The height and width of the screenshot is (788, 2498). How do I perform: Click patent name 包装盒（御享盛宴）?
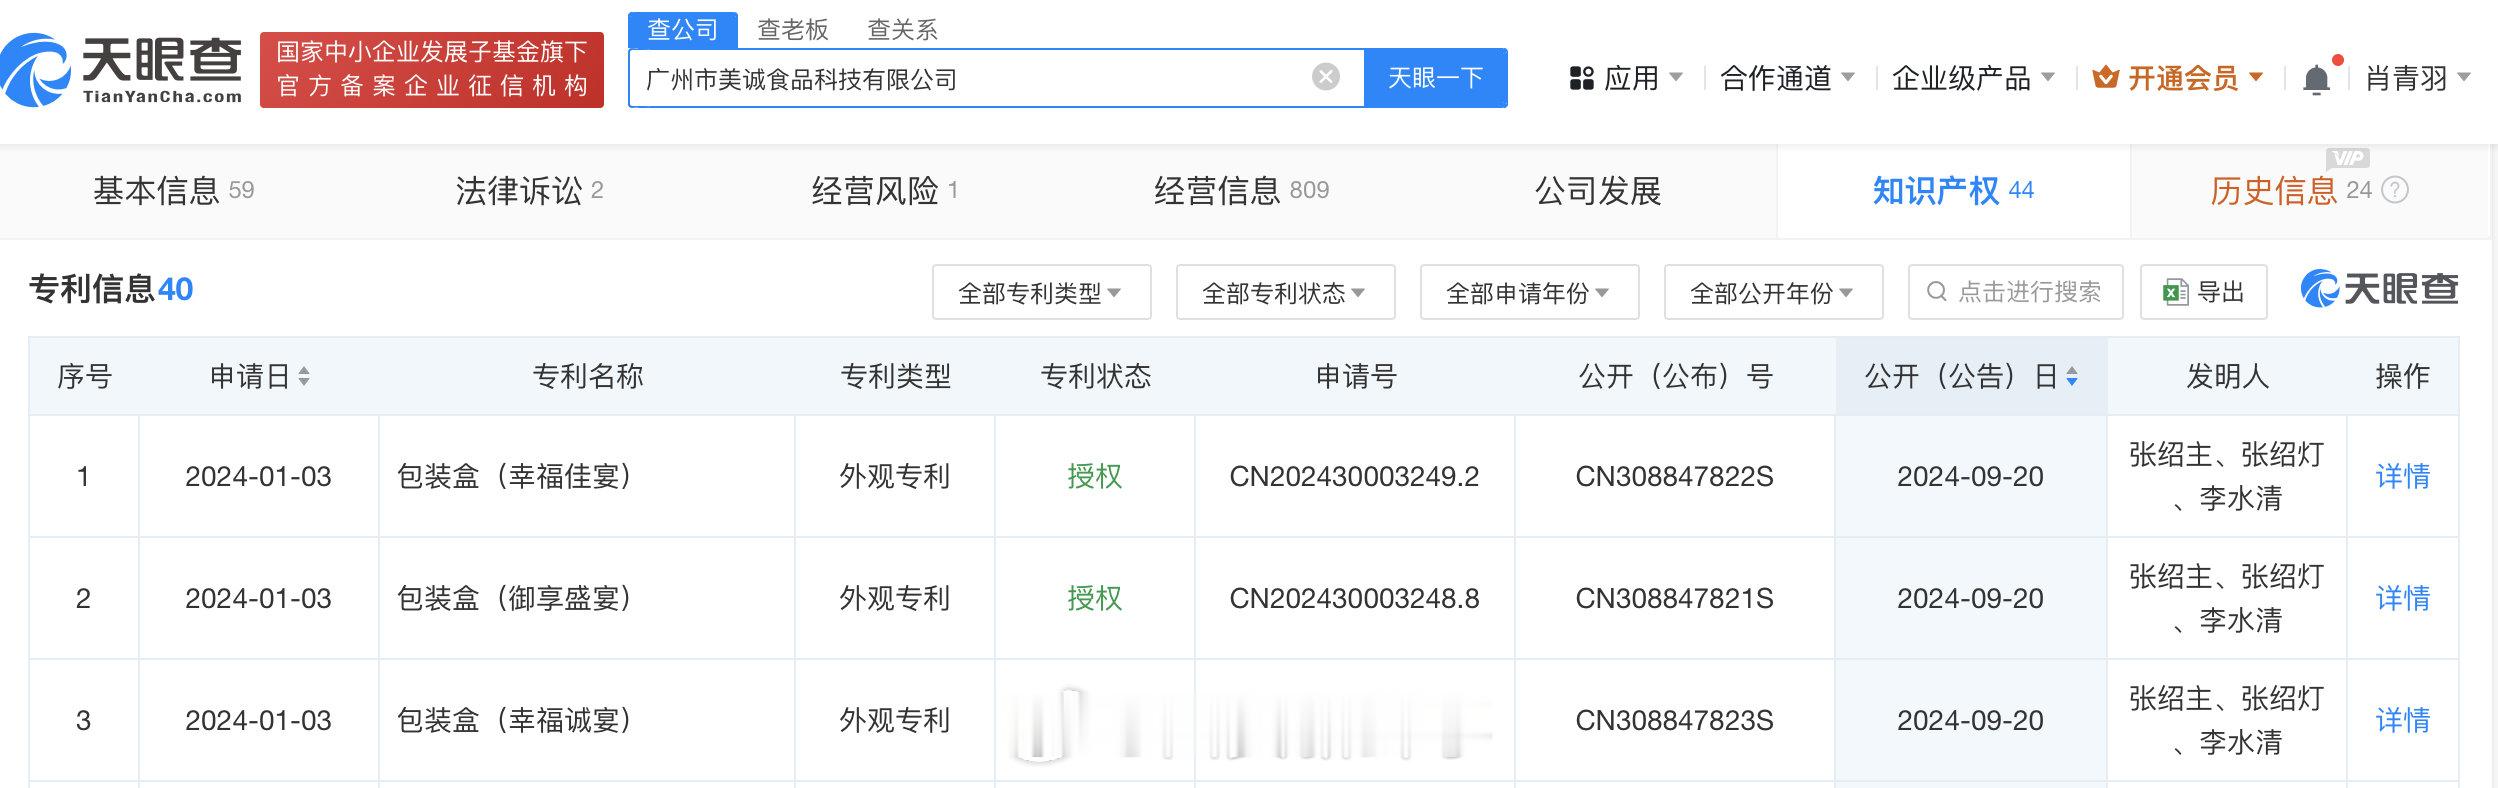pyautogui.click(x=514, y=598)
